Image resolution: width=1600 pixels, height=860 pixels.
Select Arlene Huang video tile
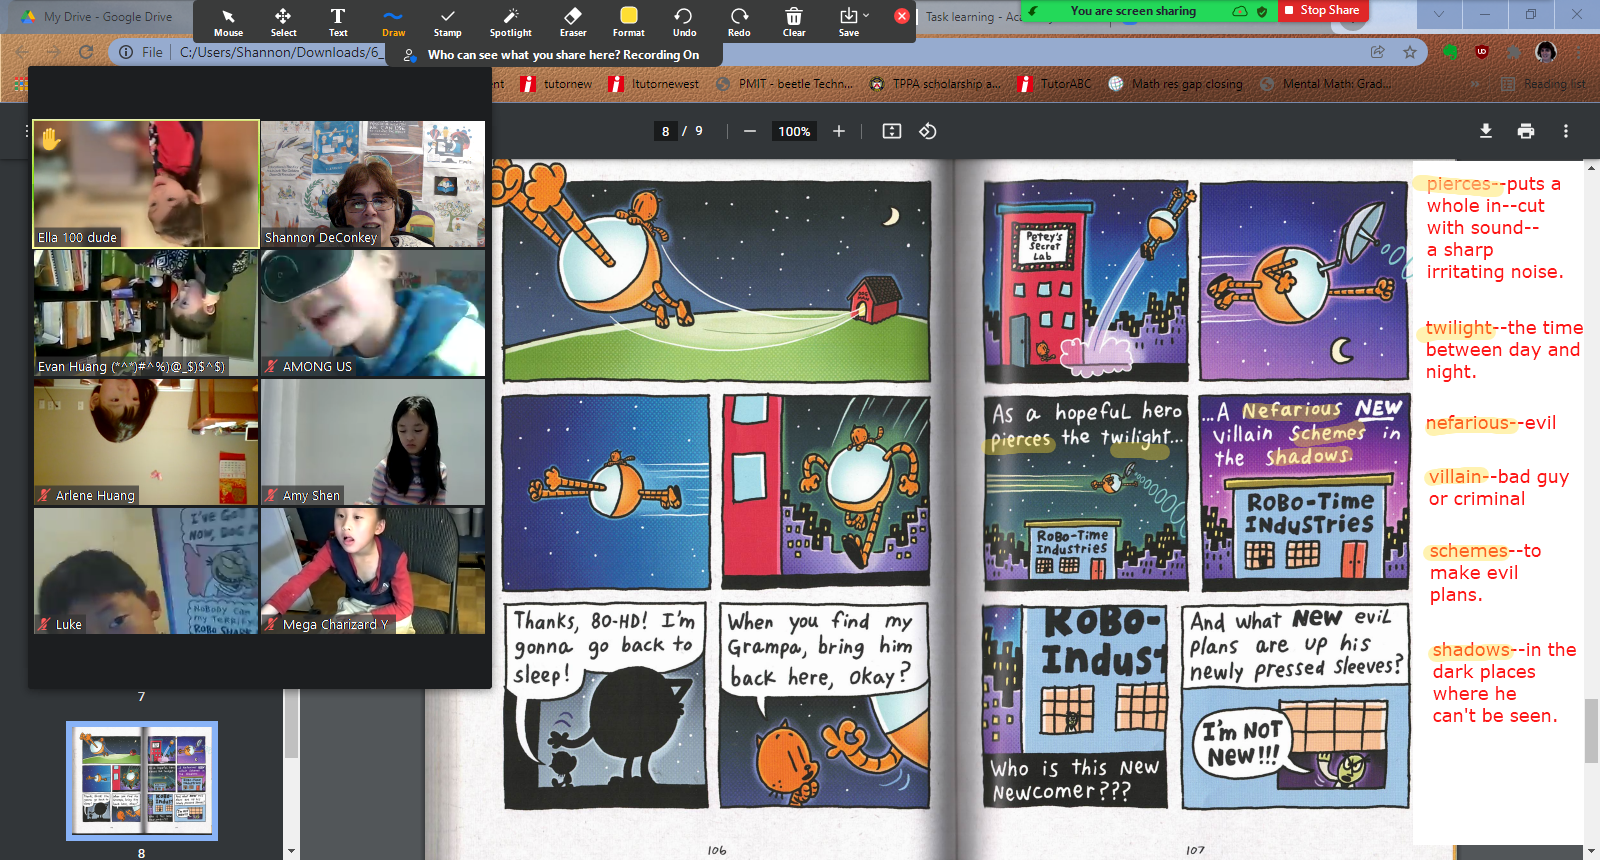[146, 442]
